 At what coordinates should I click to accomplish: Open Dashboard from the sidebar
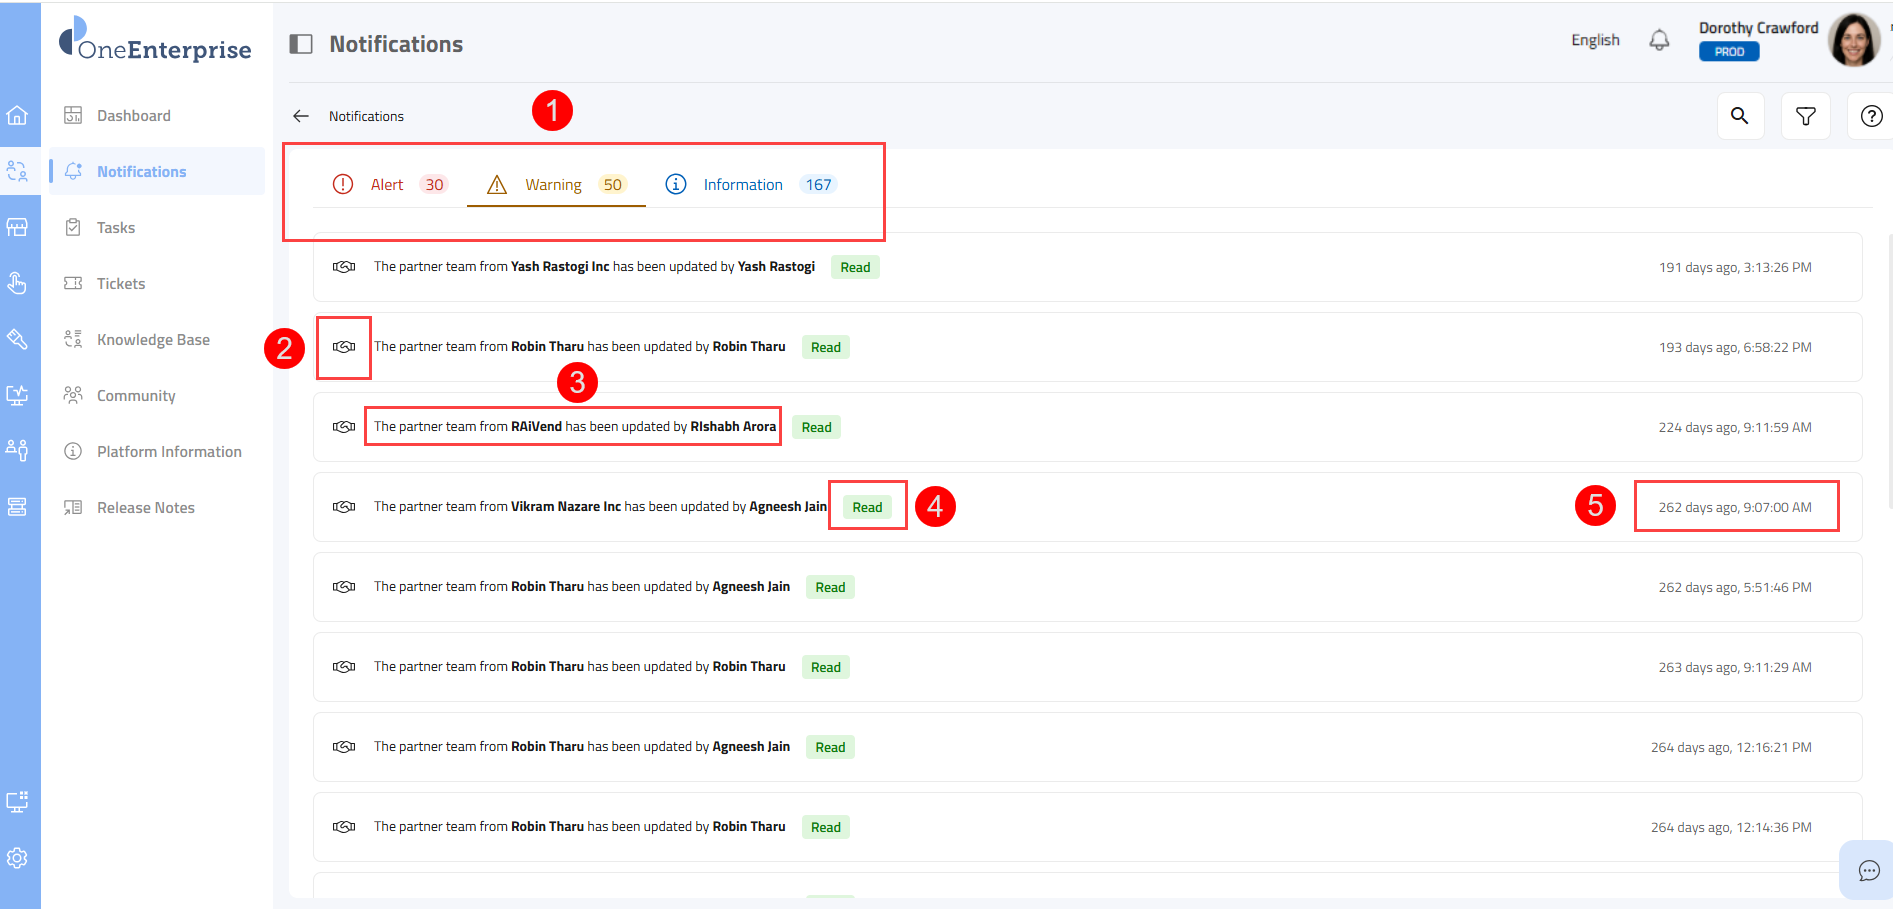134,116
